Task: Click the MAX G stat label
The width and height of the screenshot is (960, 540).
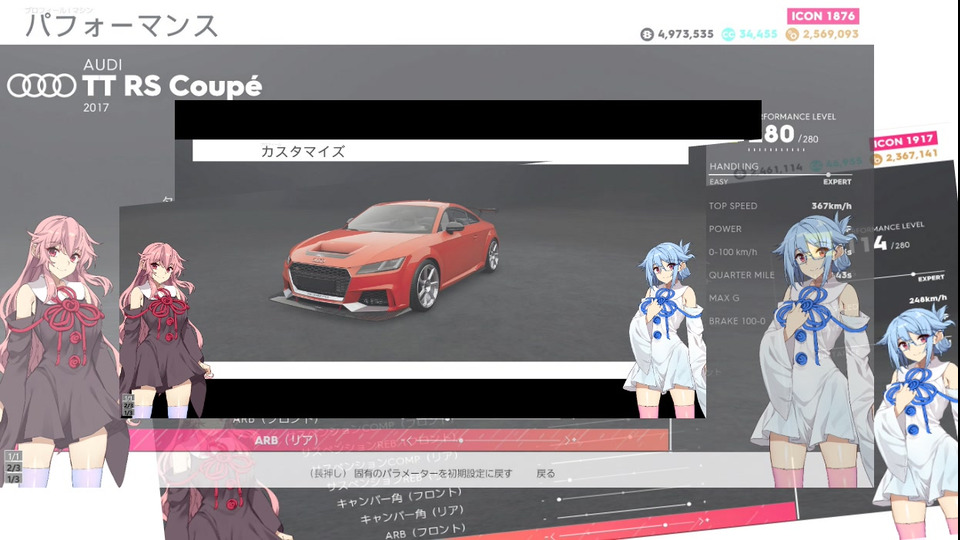Action: tap(724, 298)
